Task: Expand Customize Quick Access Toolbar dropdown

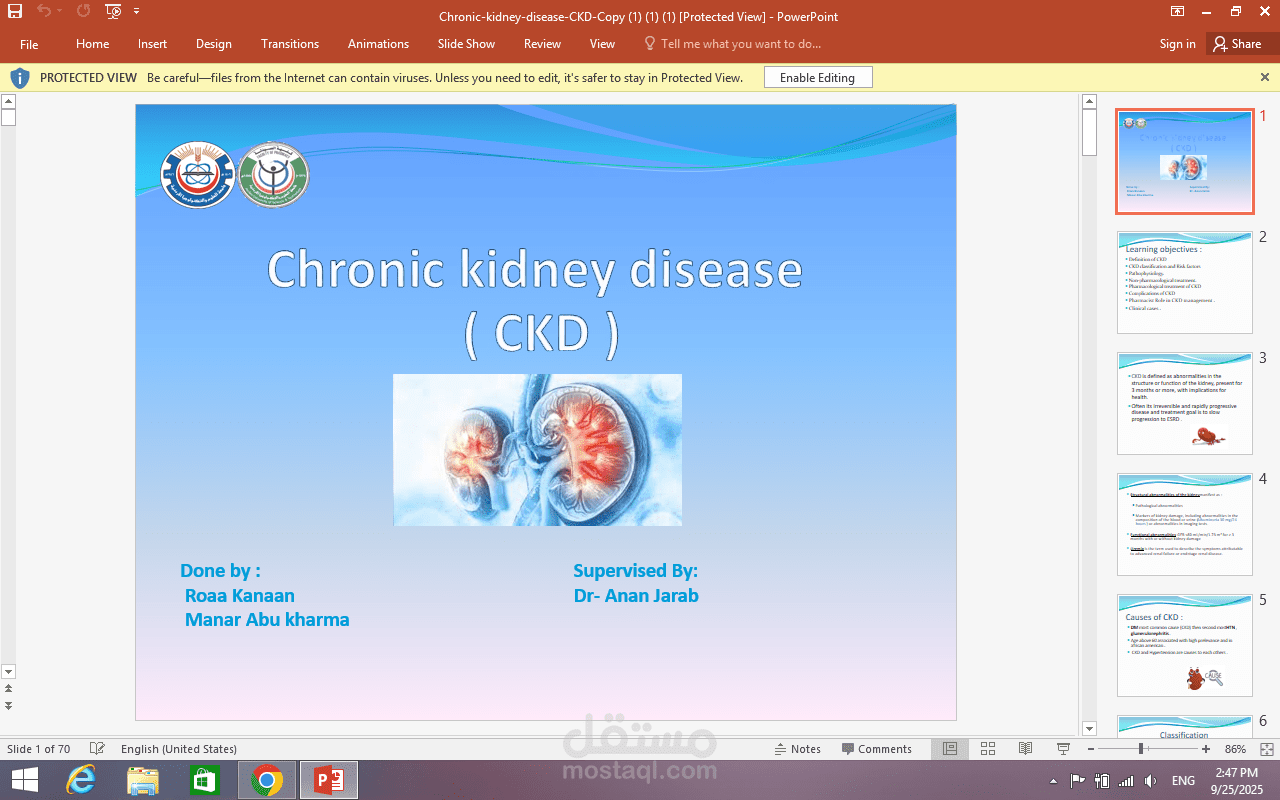Action: tap(137, 12)
